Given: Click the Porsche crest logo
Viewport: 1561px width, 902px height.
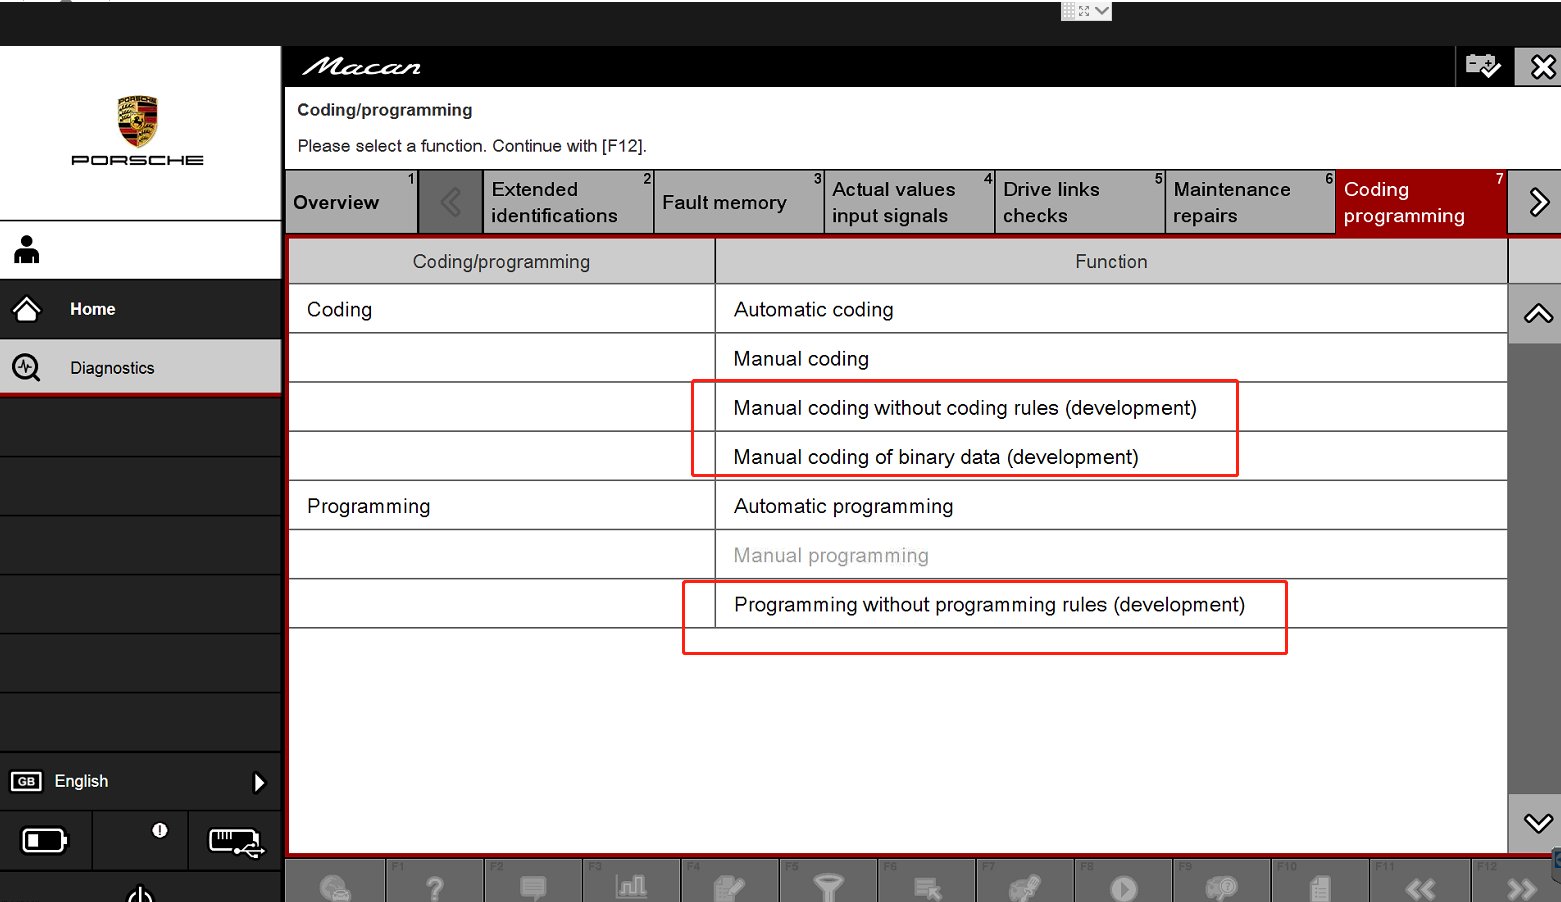Looking at the screenshot, I should 137,121.
